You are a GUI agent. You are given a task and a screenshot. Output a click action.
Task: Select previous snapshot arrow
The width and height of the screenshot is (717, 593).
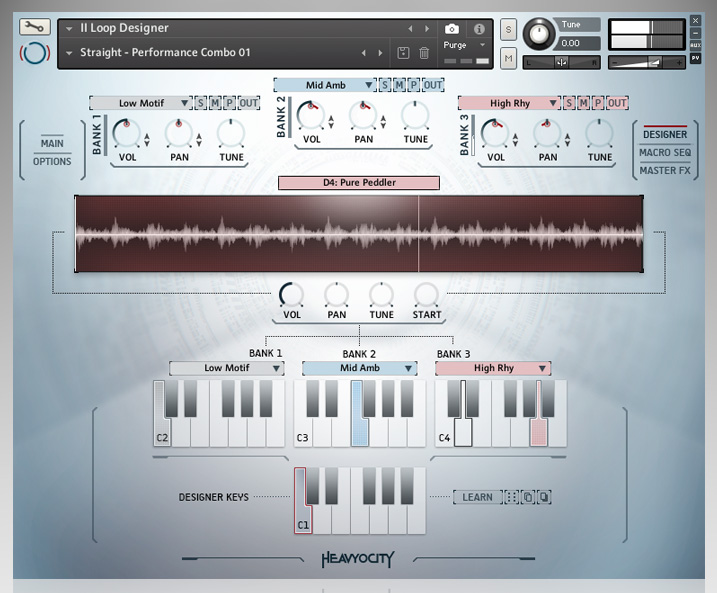point(364,53)
